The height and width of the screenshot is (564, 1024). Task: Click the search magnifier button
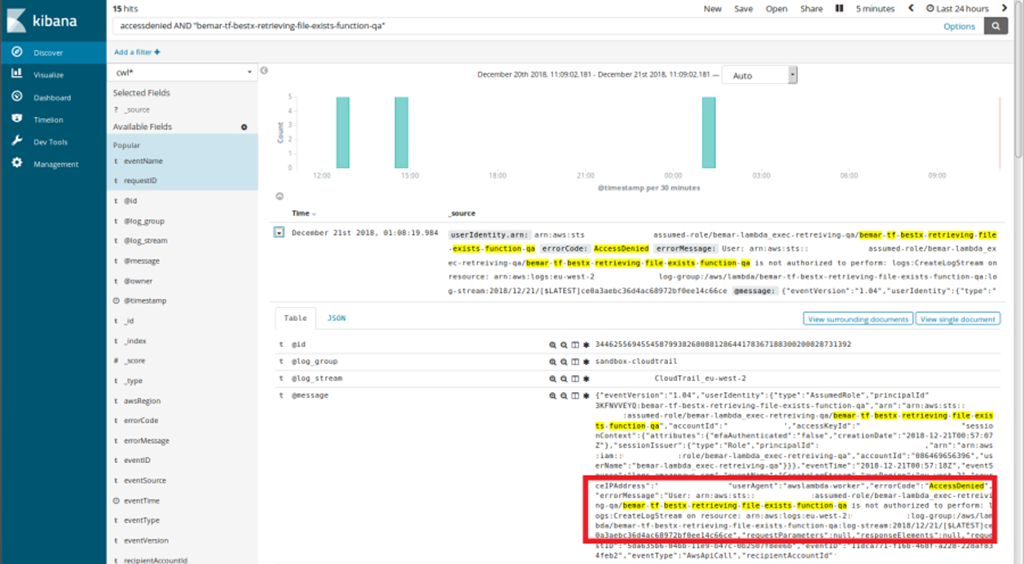996,26
